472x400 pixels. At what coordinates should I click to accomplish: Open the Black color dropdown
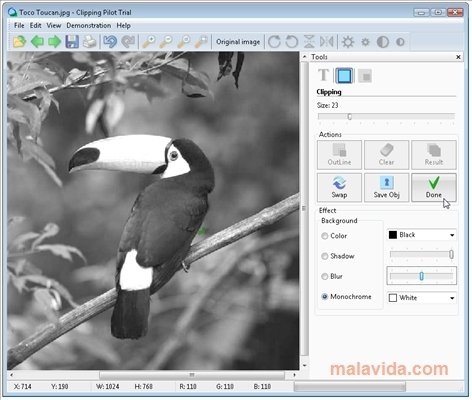point(422,235)
